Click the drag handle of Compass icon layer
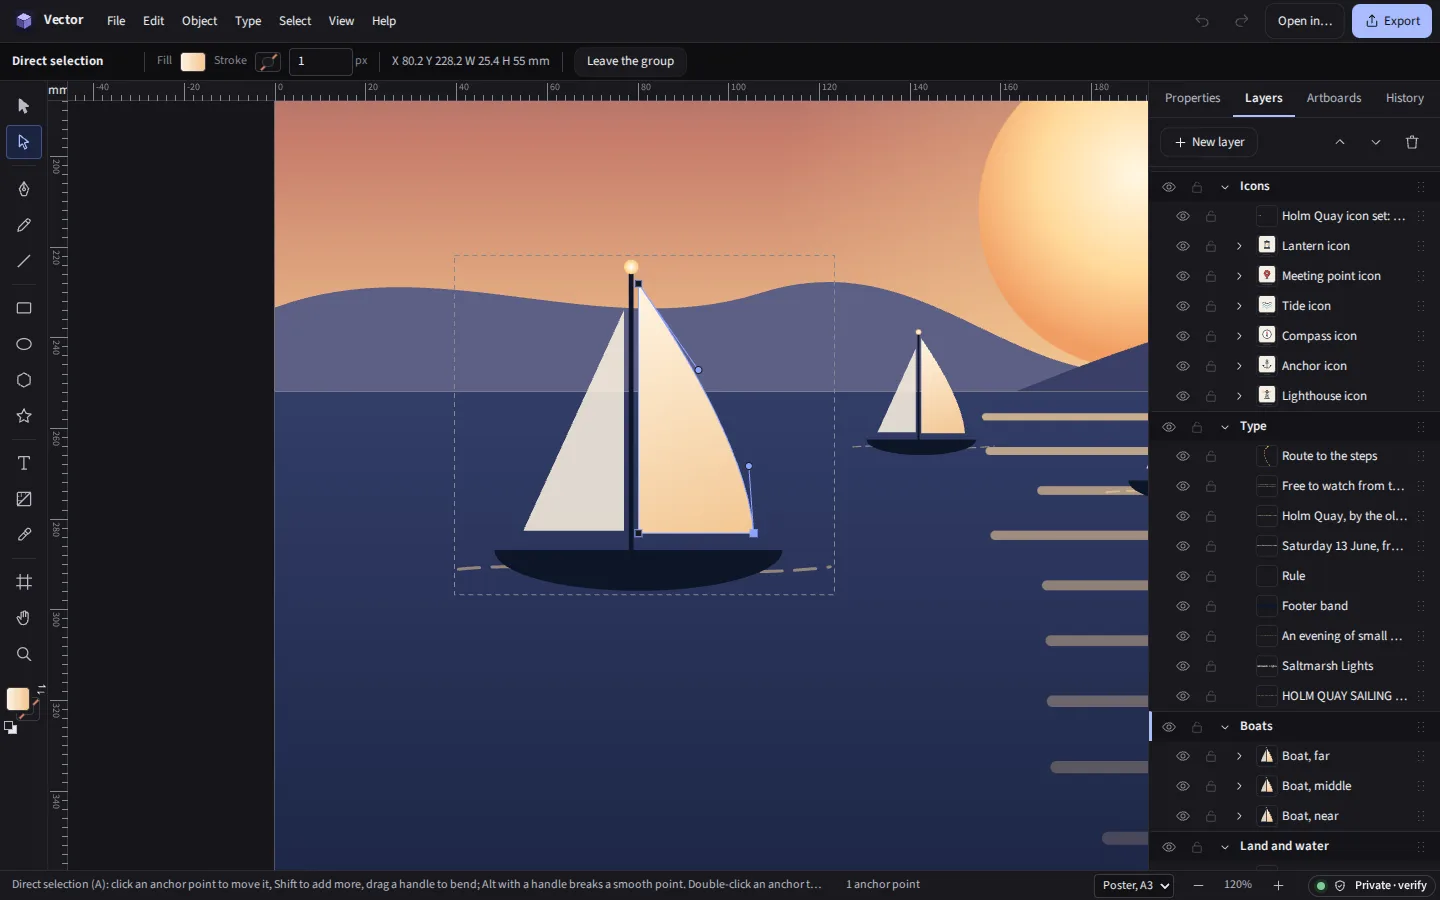Screen dimensions: 1440x900 [x=1420, y=336]
